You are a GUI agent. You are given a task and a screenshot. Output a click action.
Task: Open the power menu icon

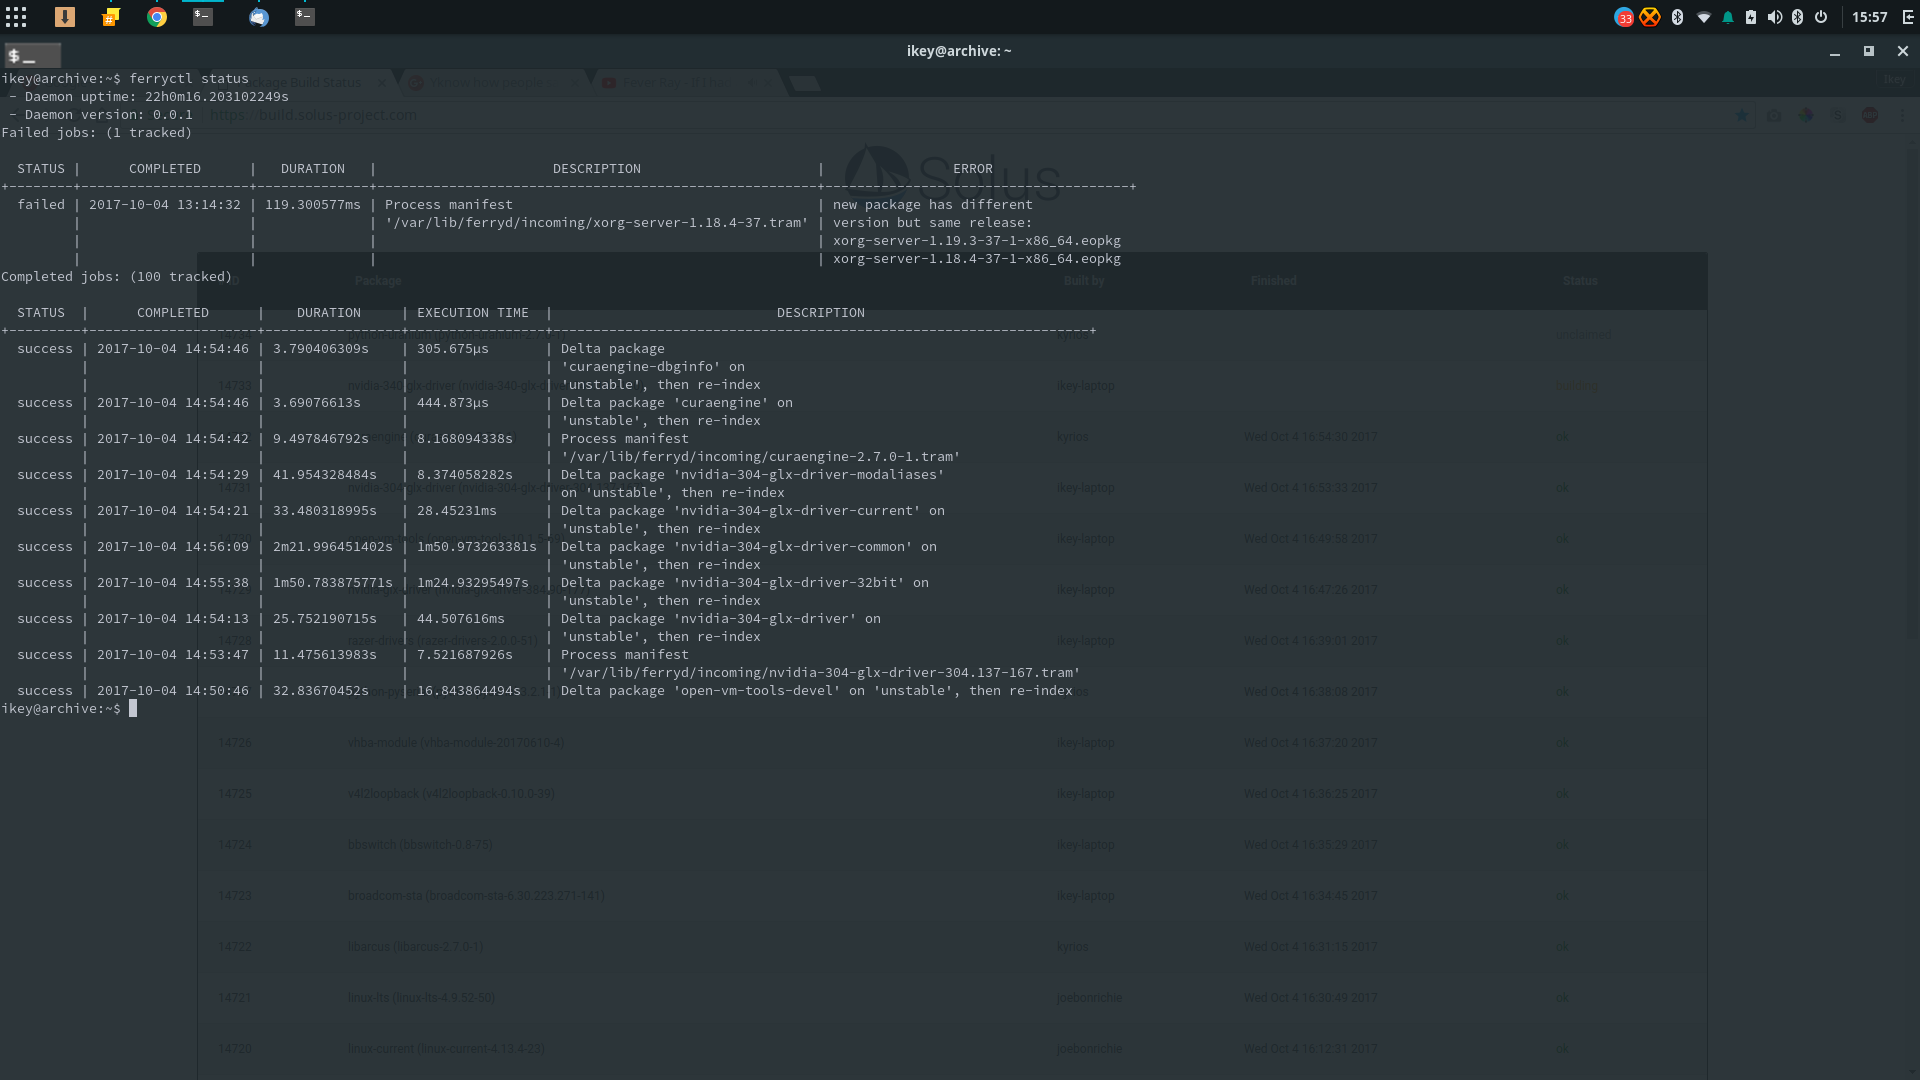click(1821, 17)
